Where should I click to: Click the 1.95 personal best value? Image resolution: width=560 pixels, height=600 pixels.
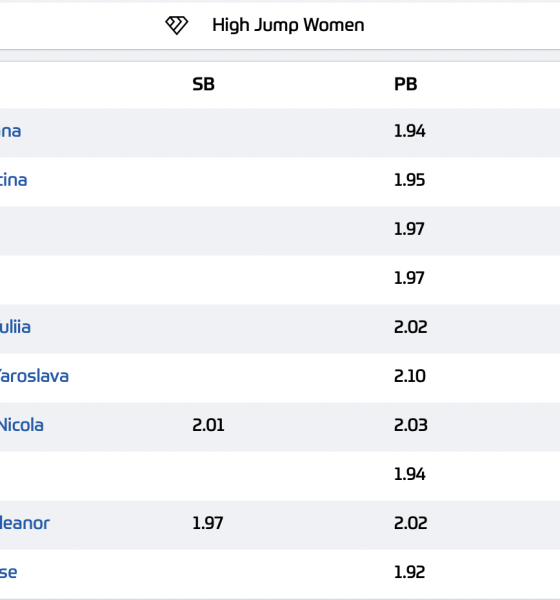click(x=410, y=180)
